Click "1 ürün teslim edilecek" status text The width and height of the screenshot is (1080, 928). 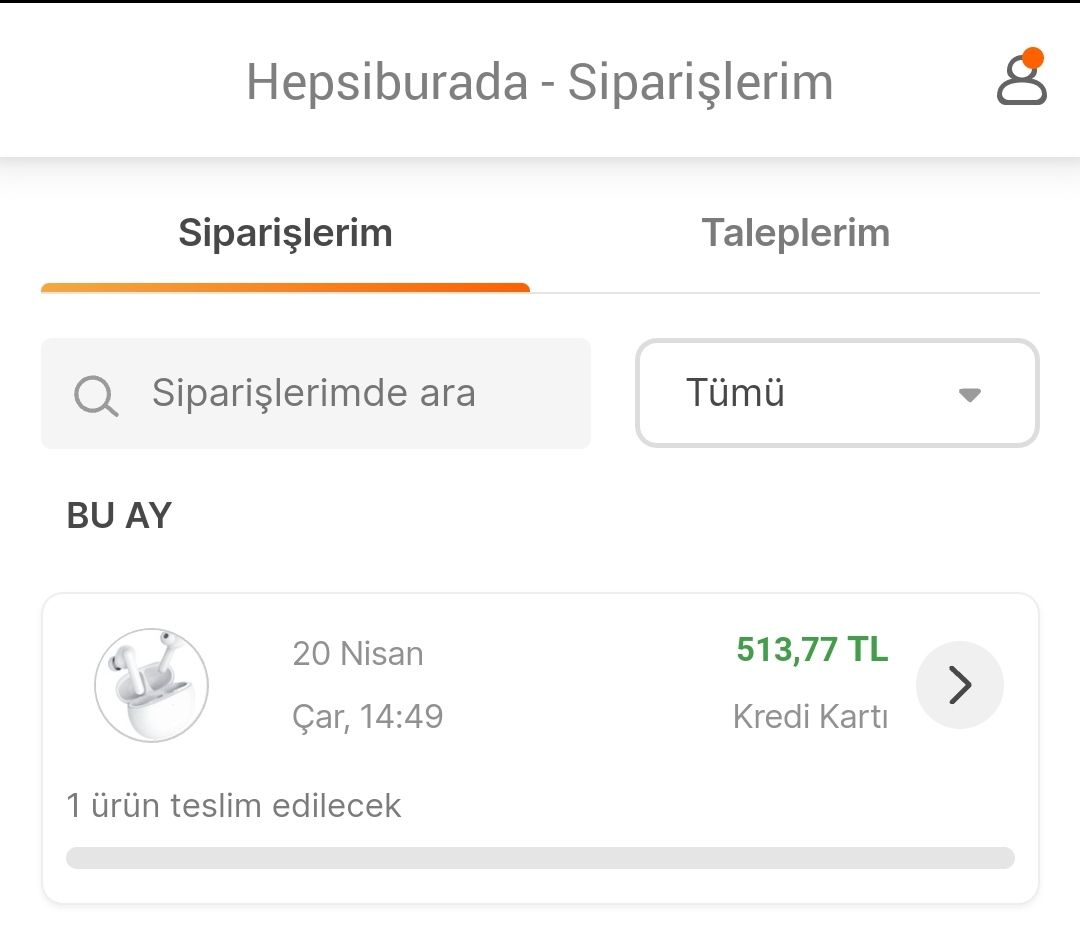tap(234, 805)
